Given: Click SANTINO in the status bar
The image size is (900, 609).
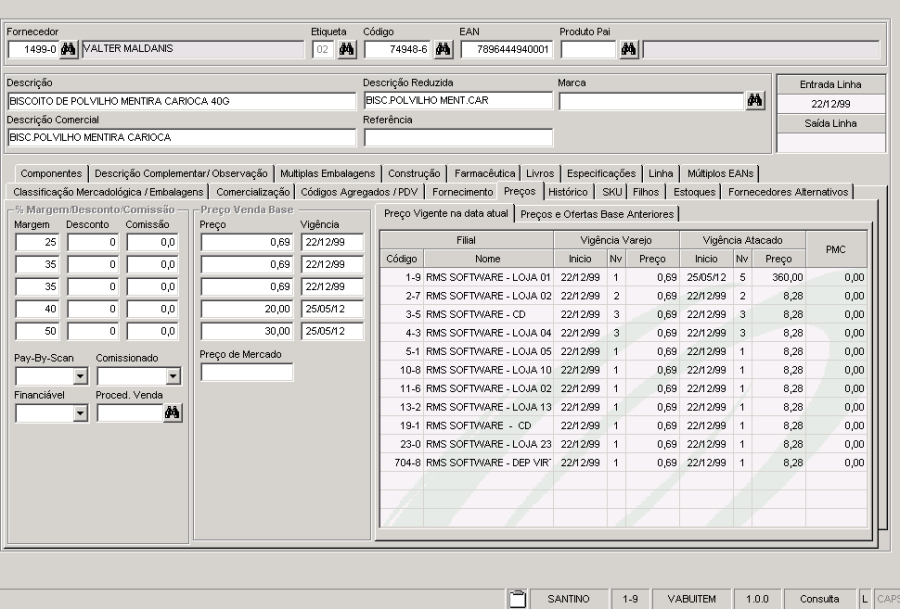Looking at the screenshot, I should pyautogui.click(x=568, y=599).
